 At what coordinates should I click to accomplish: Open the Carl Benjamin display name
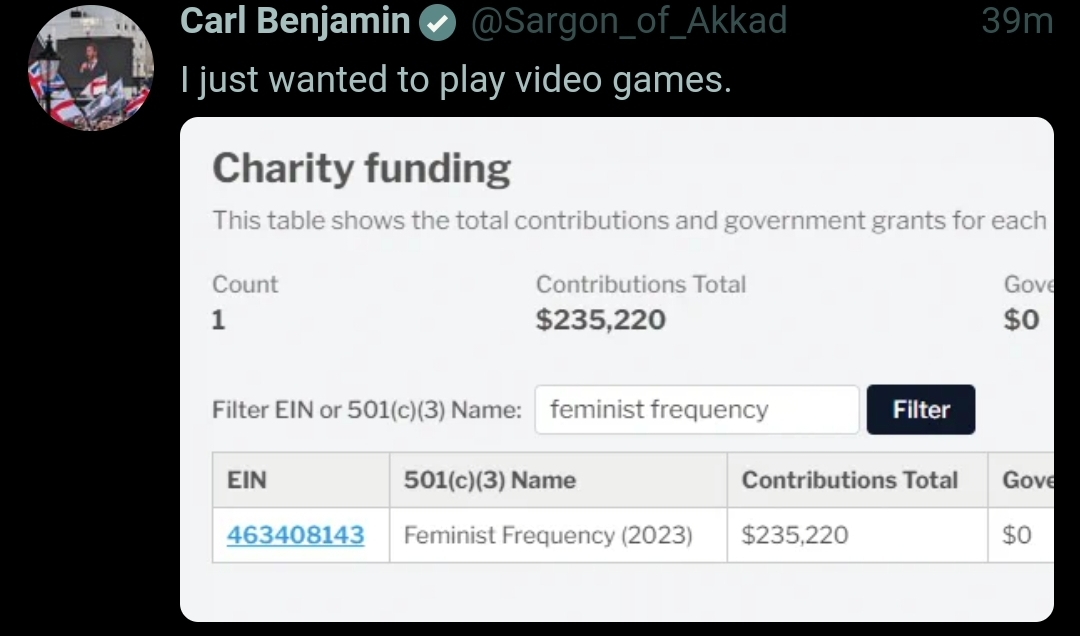[295, 22]
